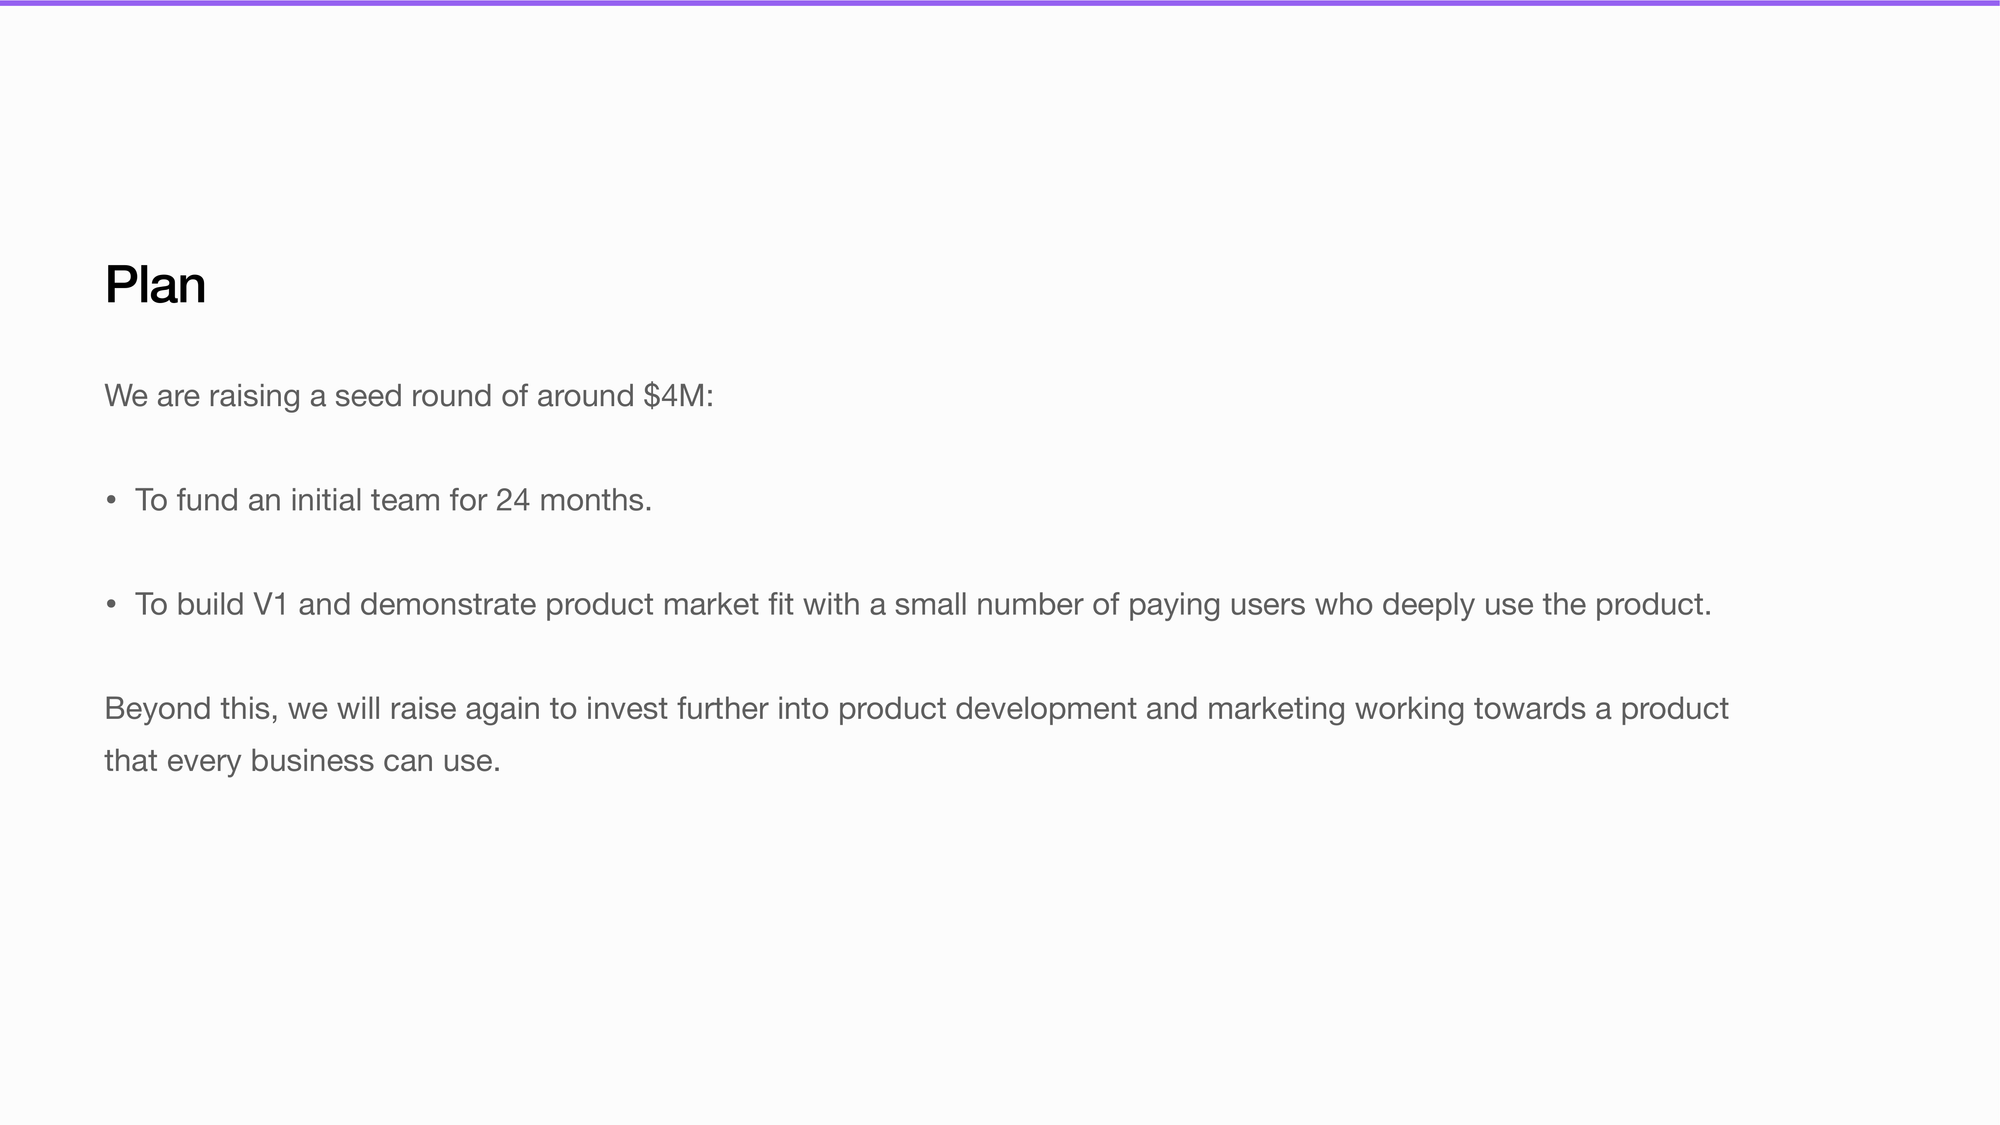Click the "24 months." text

(x=573, y=500)
